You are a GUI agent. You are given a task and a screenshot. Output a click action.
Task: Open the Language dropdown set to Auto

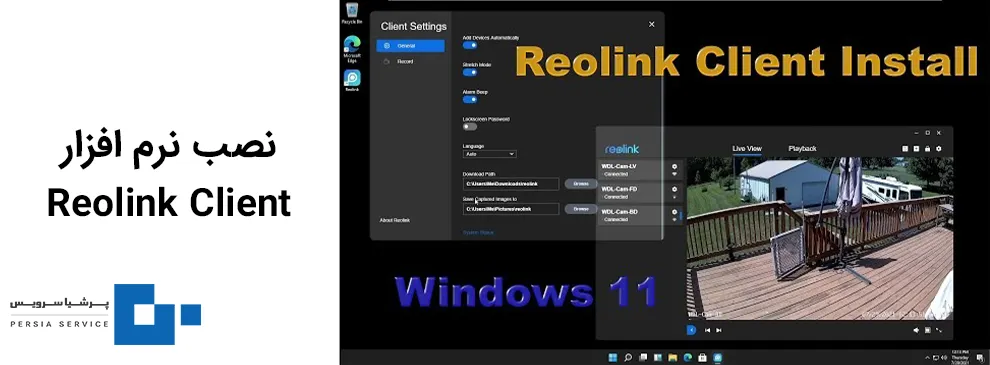click(489, 153)
